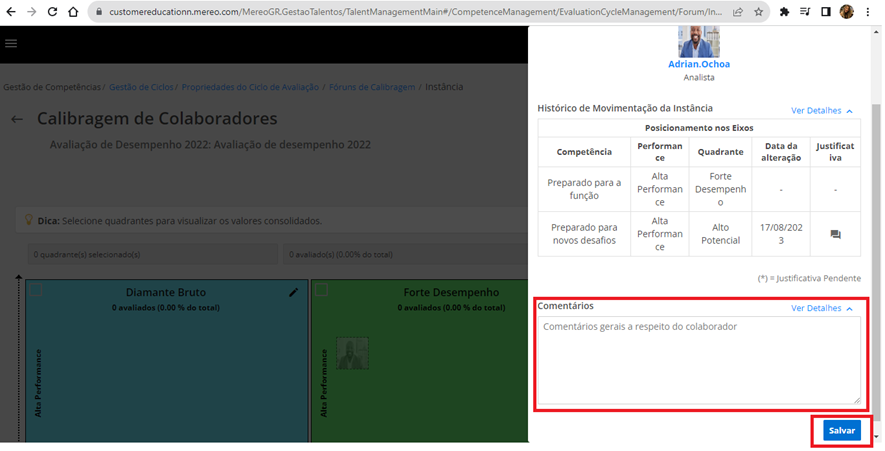
Task: Check the Forte Desempenho quadrant checkbox
Action: pos(322,290)
